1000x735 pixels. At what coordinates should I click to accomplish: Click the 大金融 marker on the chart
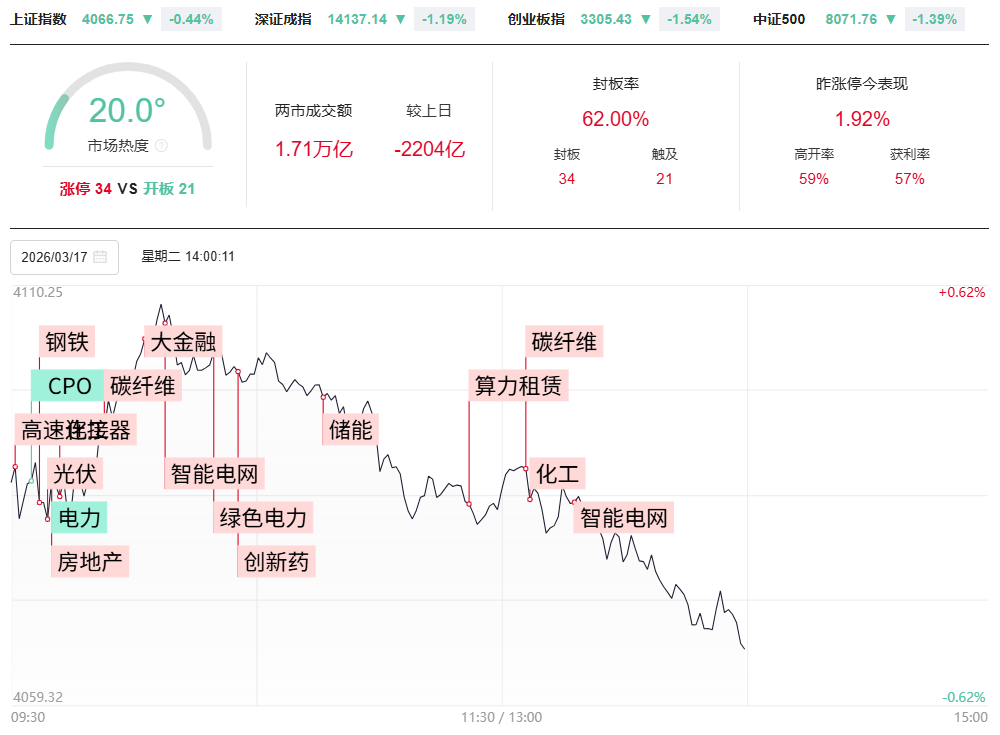(x=183, y=342)
